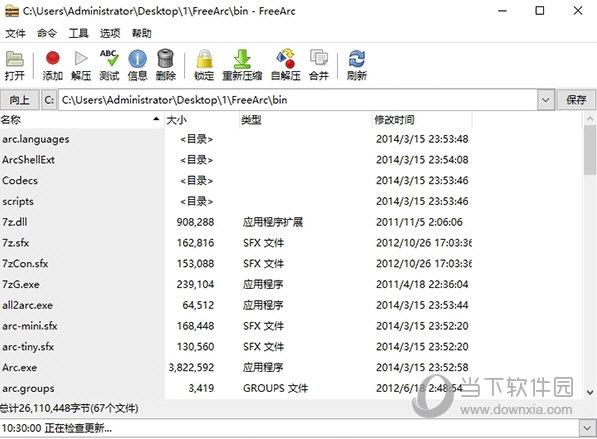Select the arc.languages folder row
This screenshot has height=439, width=597.
coord(235,139)
